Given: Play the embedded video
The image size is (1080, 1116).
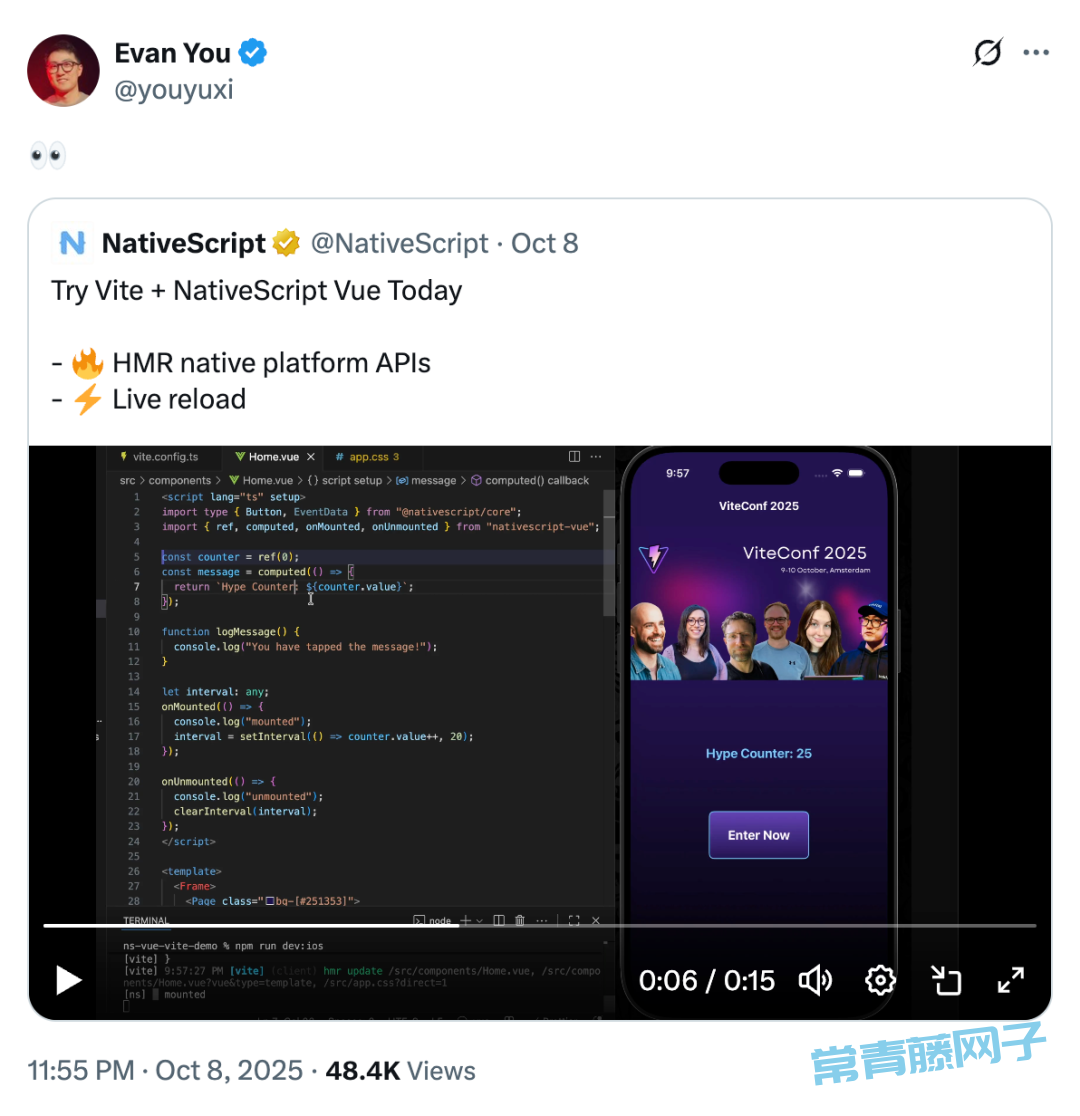Looking at the screenshot, I should [69, 980].
